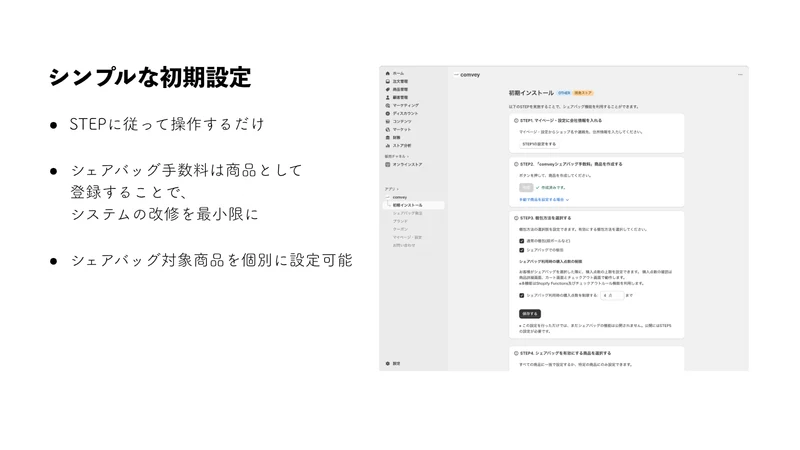The width and height of the screenshot is (800, 450).
Task: Open シェアバッグ商品 in the app submenu
Action: click(x=407, y=213)
